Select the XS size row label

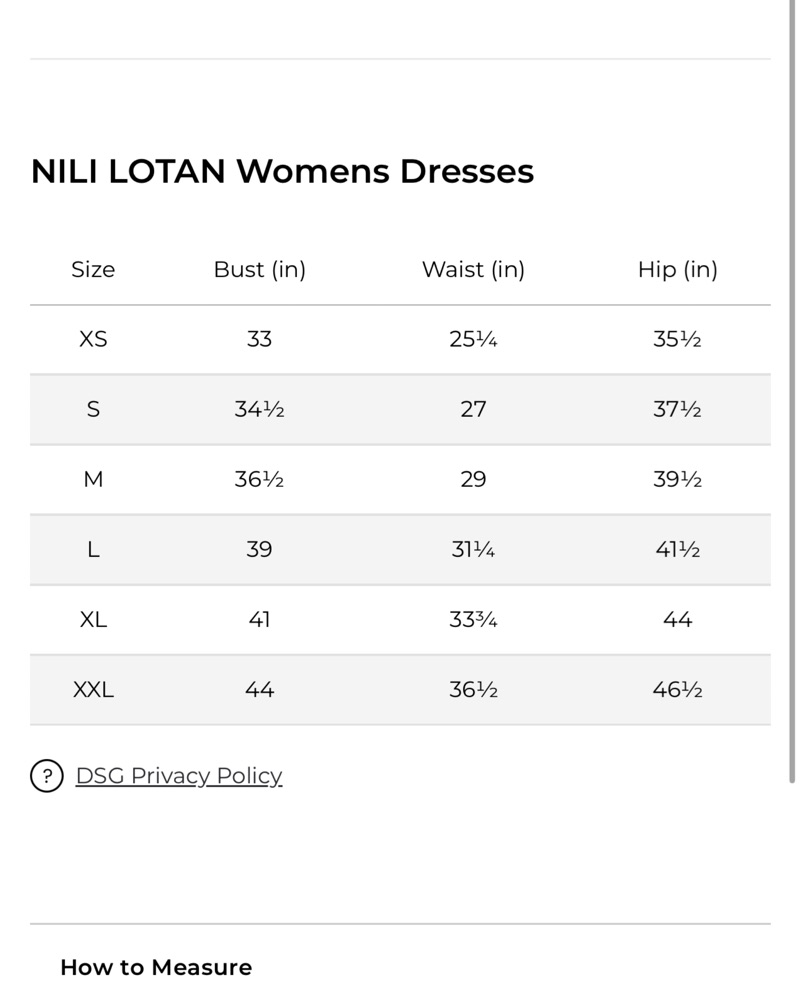93,339
